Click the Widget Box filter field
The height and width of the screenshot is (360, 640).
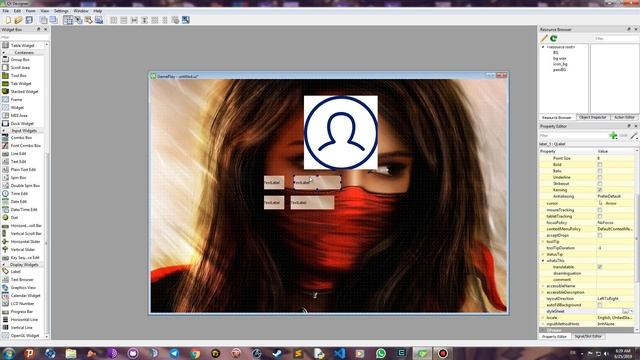pos(24,37)
